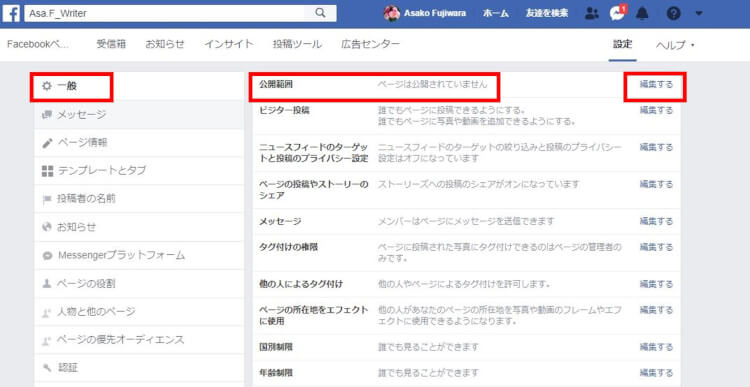
Task: Click ストーリーズへの投稿のシェアがオンになっています text
Action: point(478,184)
